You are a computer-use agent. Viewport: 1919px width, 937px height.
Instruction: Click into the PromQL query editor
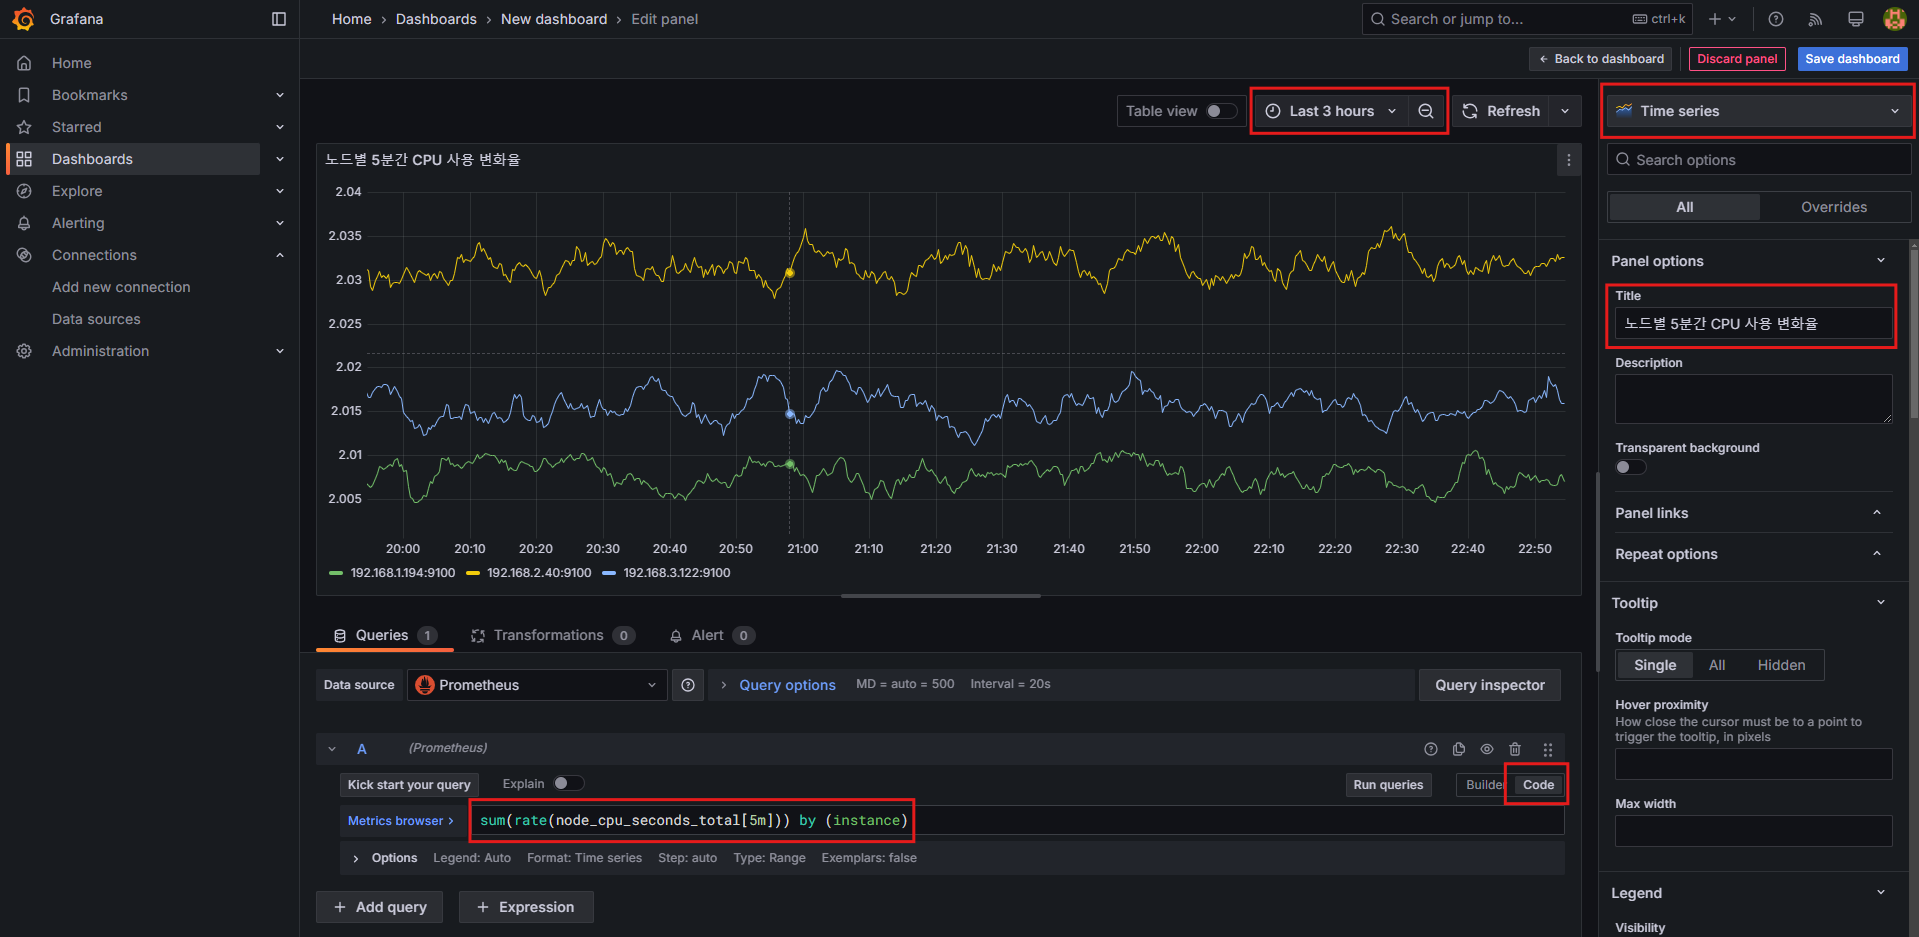click(x=1016, y=820)
